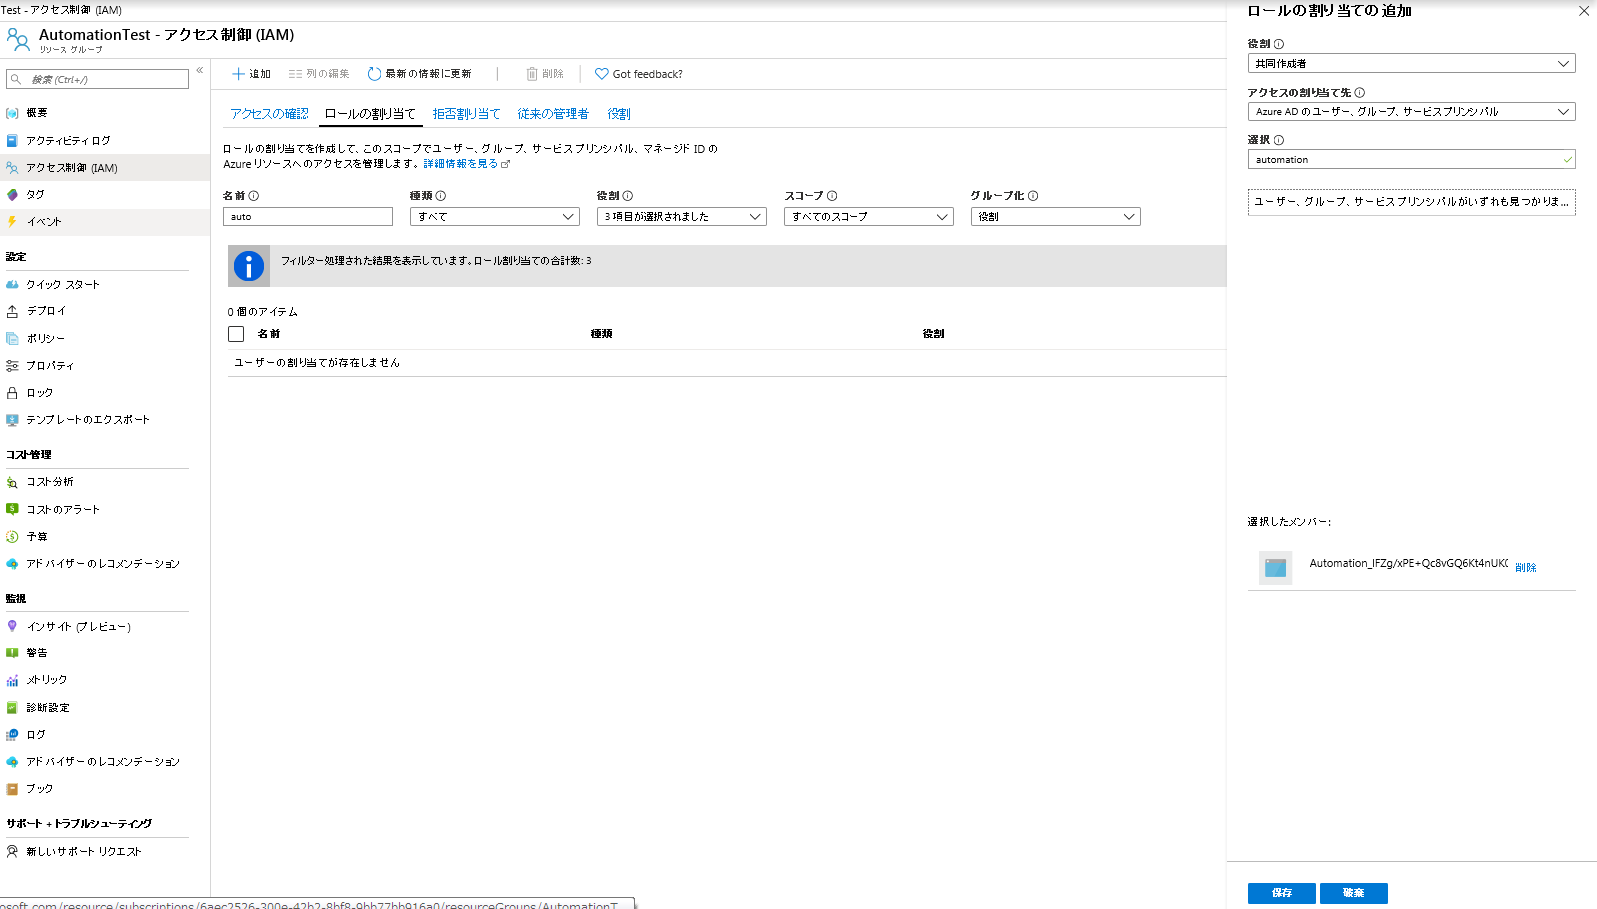Click the info icon beside 役割 in panel

pos(1279,44)
